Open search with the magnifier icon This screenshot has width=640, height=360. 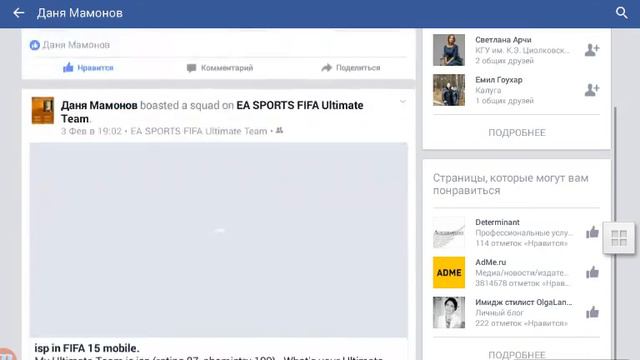coord(621,13)
